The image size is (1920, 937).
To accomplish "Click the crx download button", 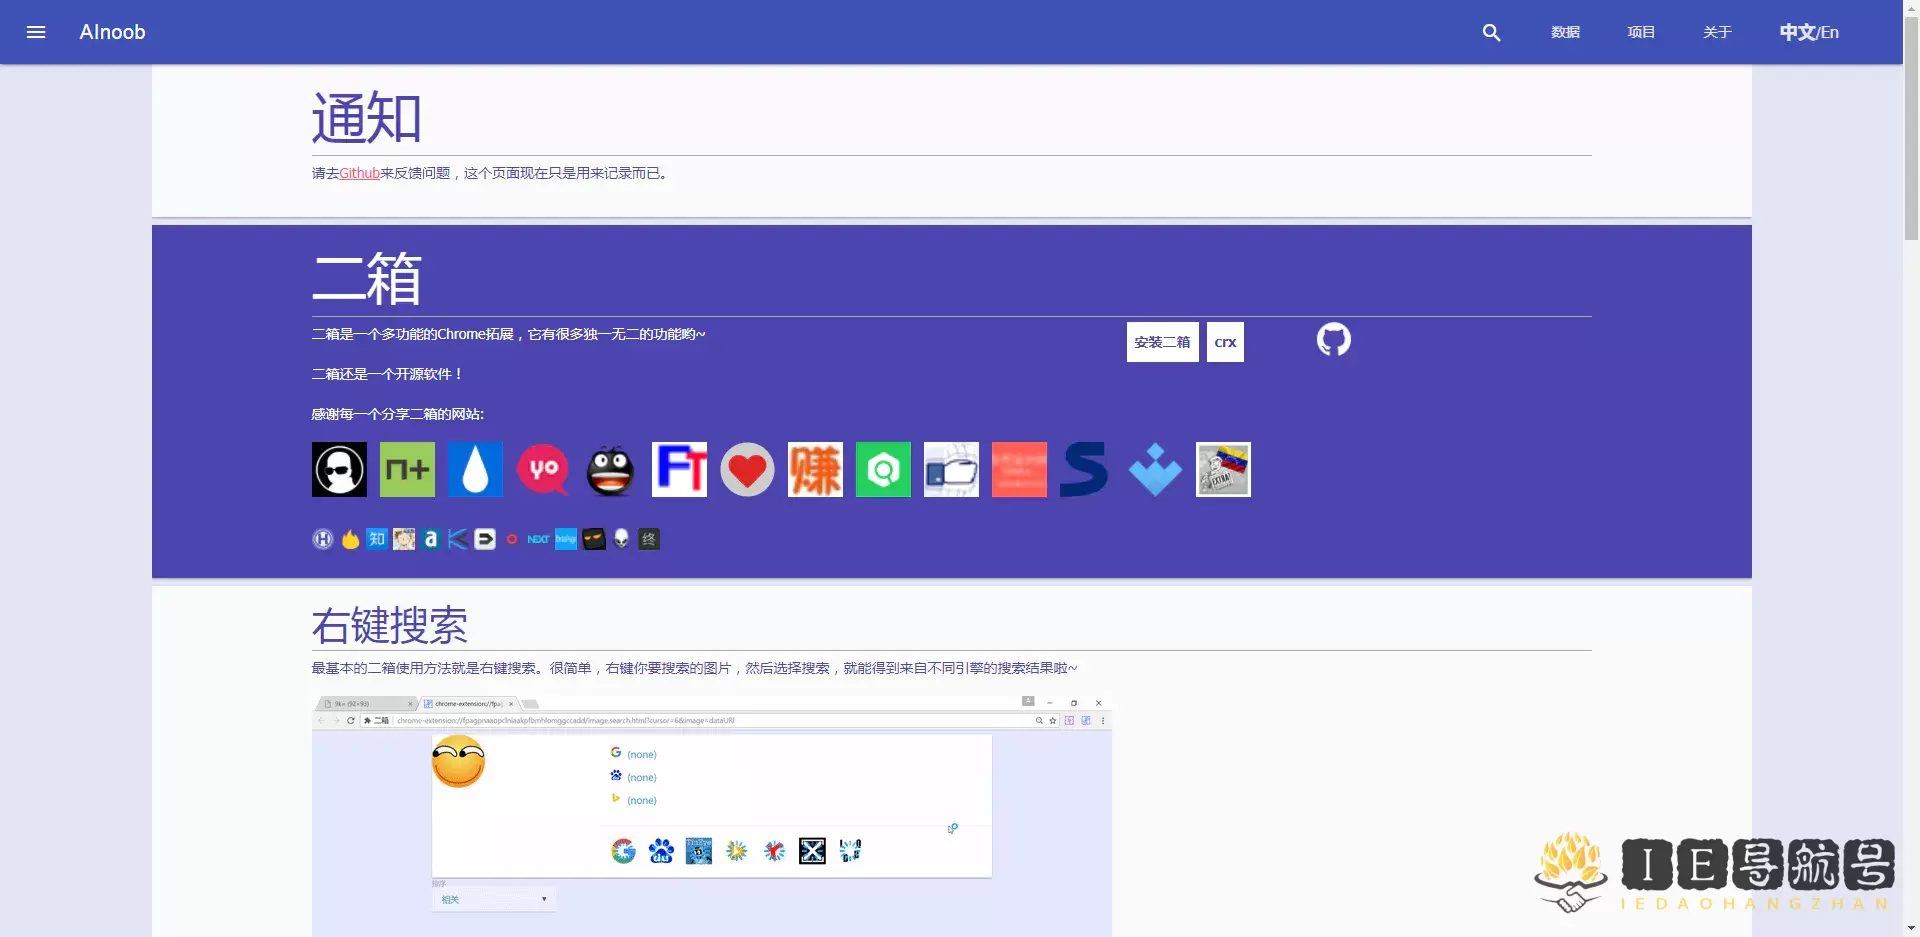I will pos(1225,342).
